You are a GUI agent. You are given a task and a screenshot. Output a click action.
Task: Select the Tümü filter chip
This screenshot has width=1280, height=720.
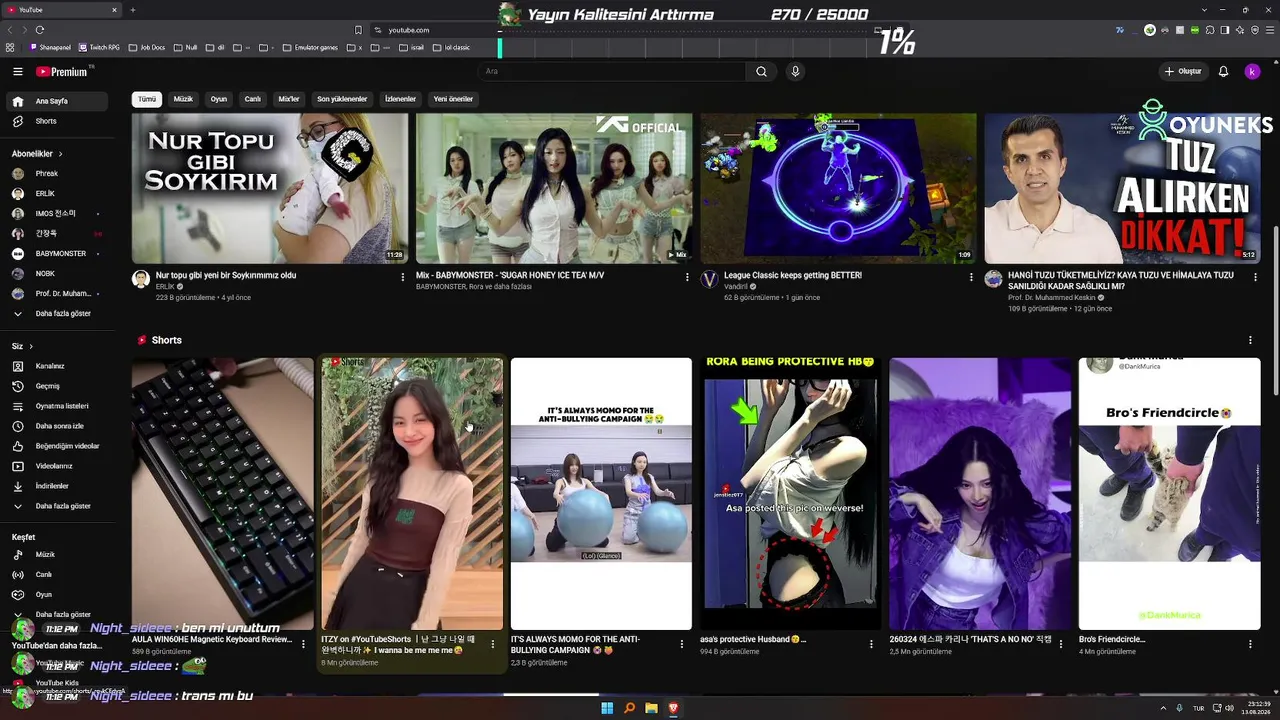(x=147, y=99)
